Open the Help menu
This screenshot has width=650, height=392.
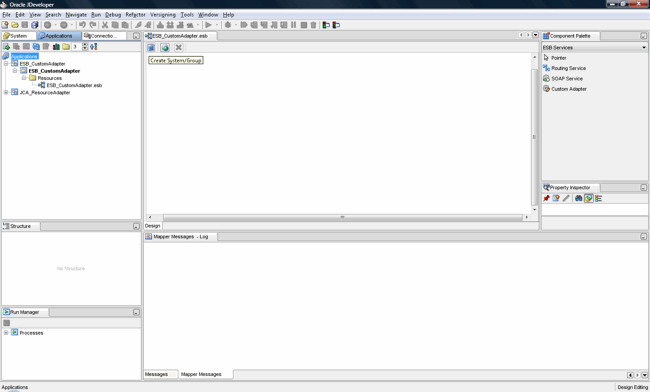point(228,15)
